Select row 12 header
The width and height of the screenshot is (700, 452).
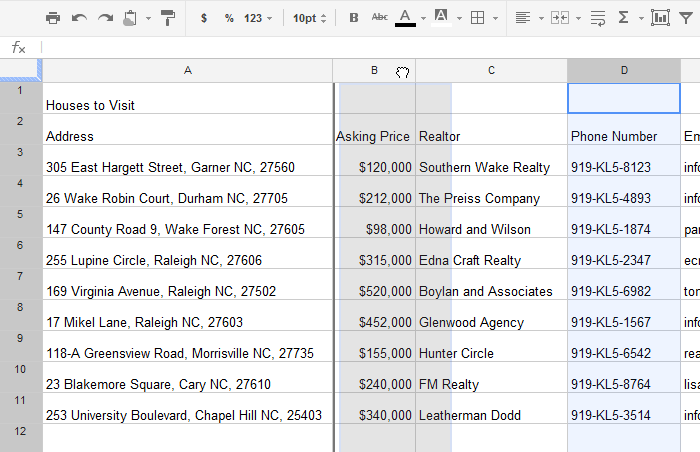coord(21,438)
